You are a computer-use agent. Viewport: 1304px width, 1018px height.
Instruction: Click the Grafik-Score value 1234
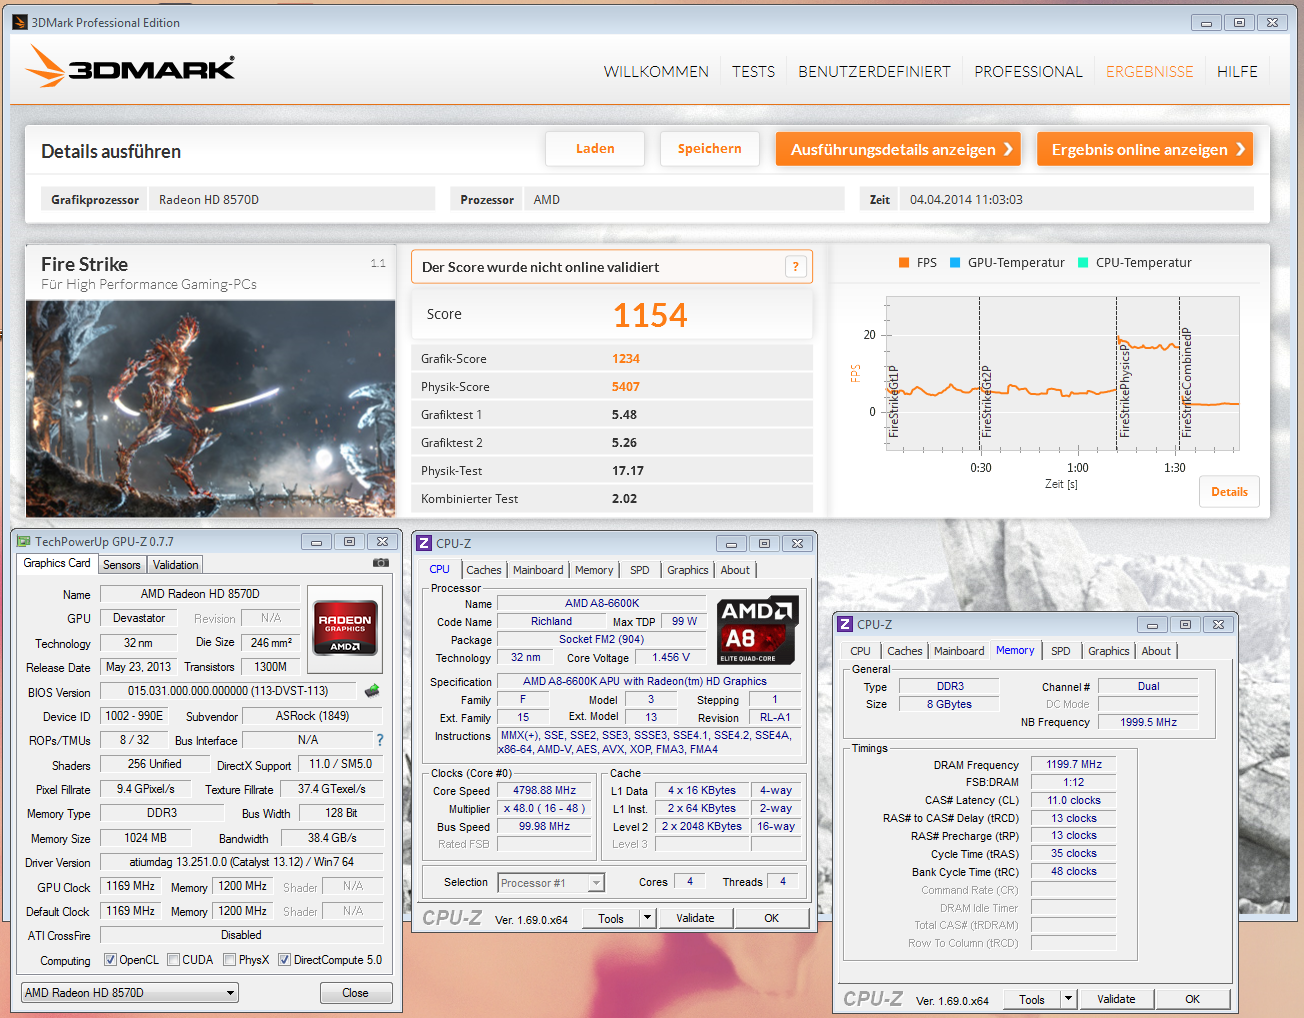[x=626, y=359]
